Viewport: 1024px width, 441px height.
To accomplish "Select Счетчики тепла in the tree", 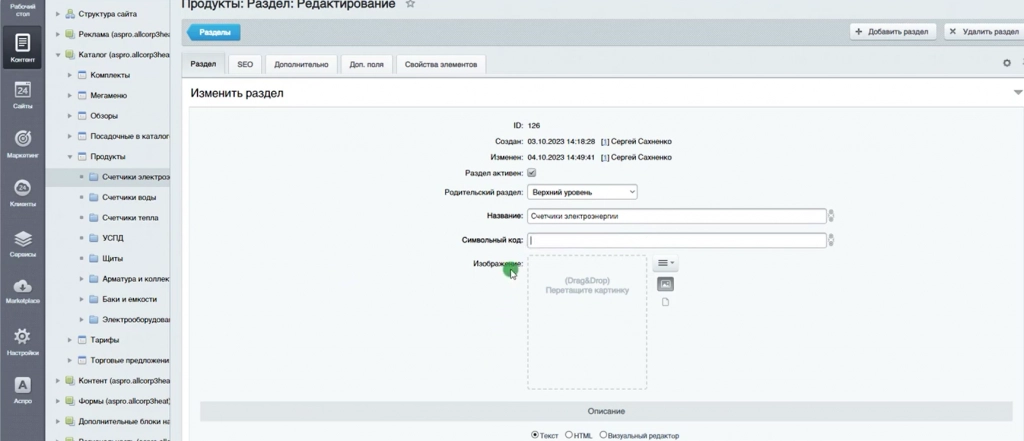I will (130, 218).
